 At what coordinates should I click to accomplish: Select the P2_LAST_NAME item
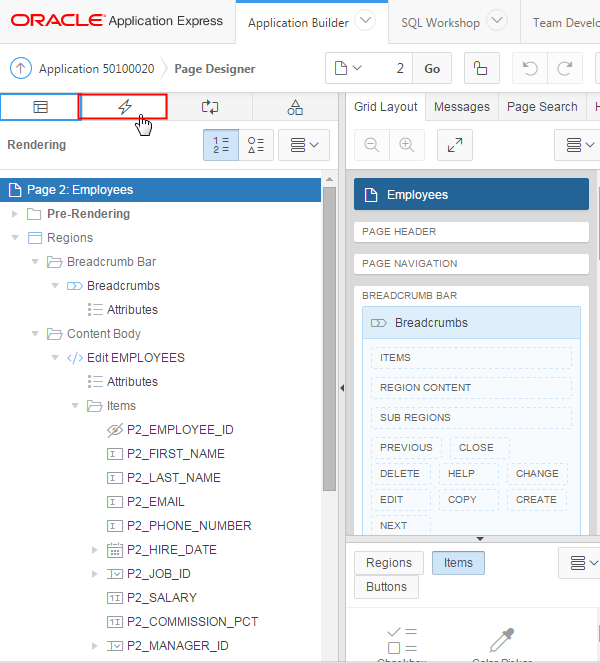[x=173, y=478]
